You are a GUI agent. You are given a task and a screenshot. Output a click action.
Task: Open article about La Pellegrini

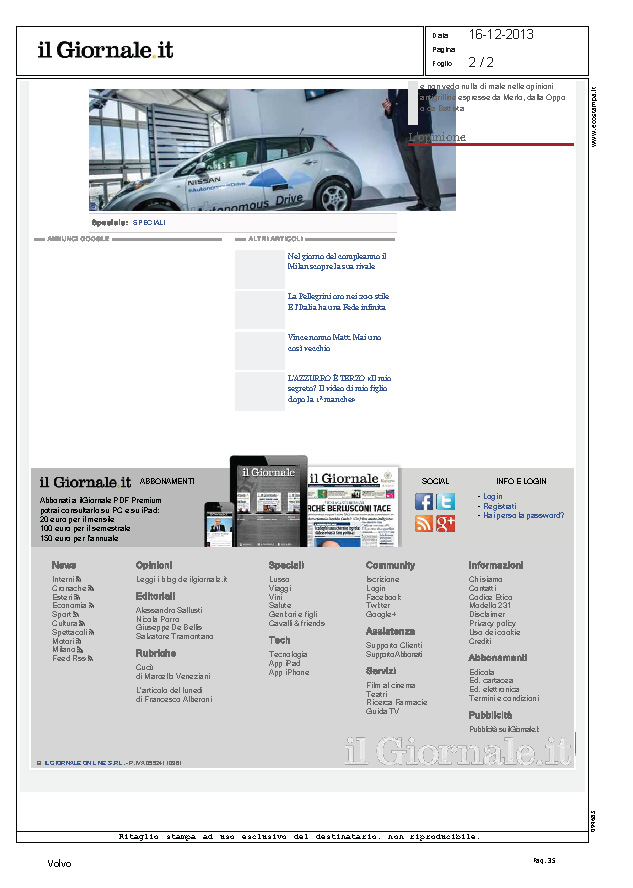338,302
